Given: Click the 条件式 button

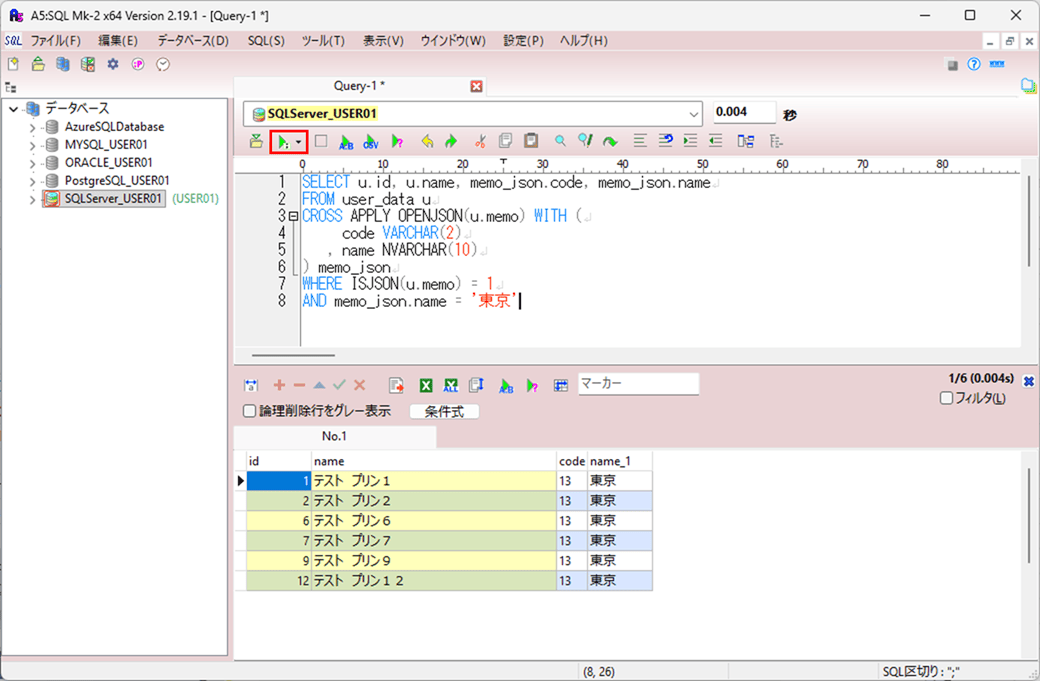Looking at the screenshot, I should click(444, 411).
